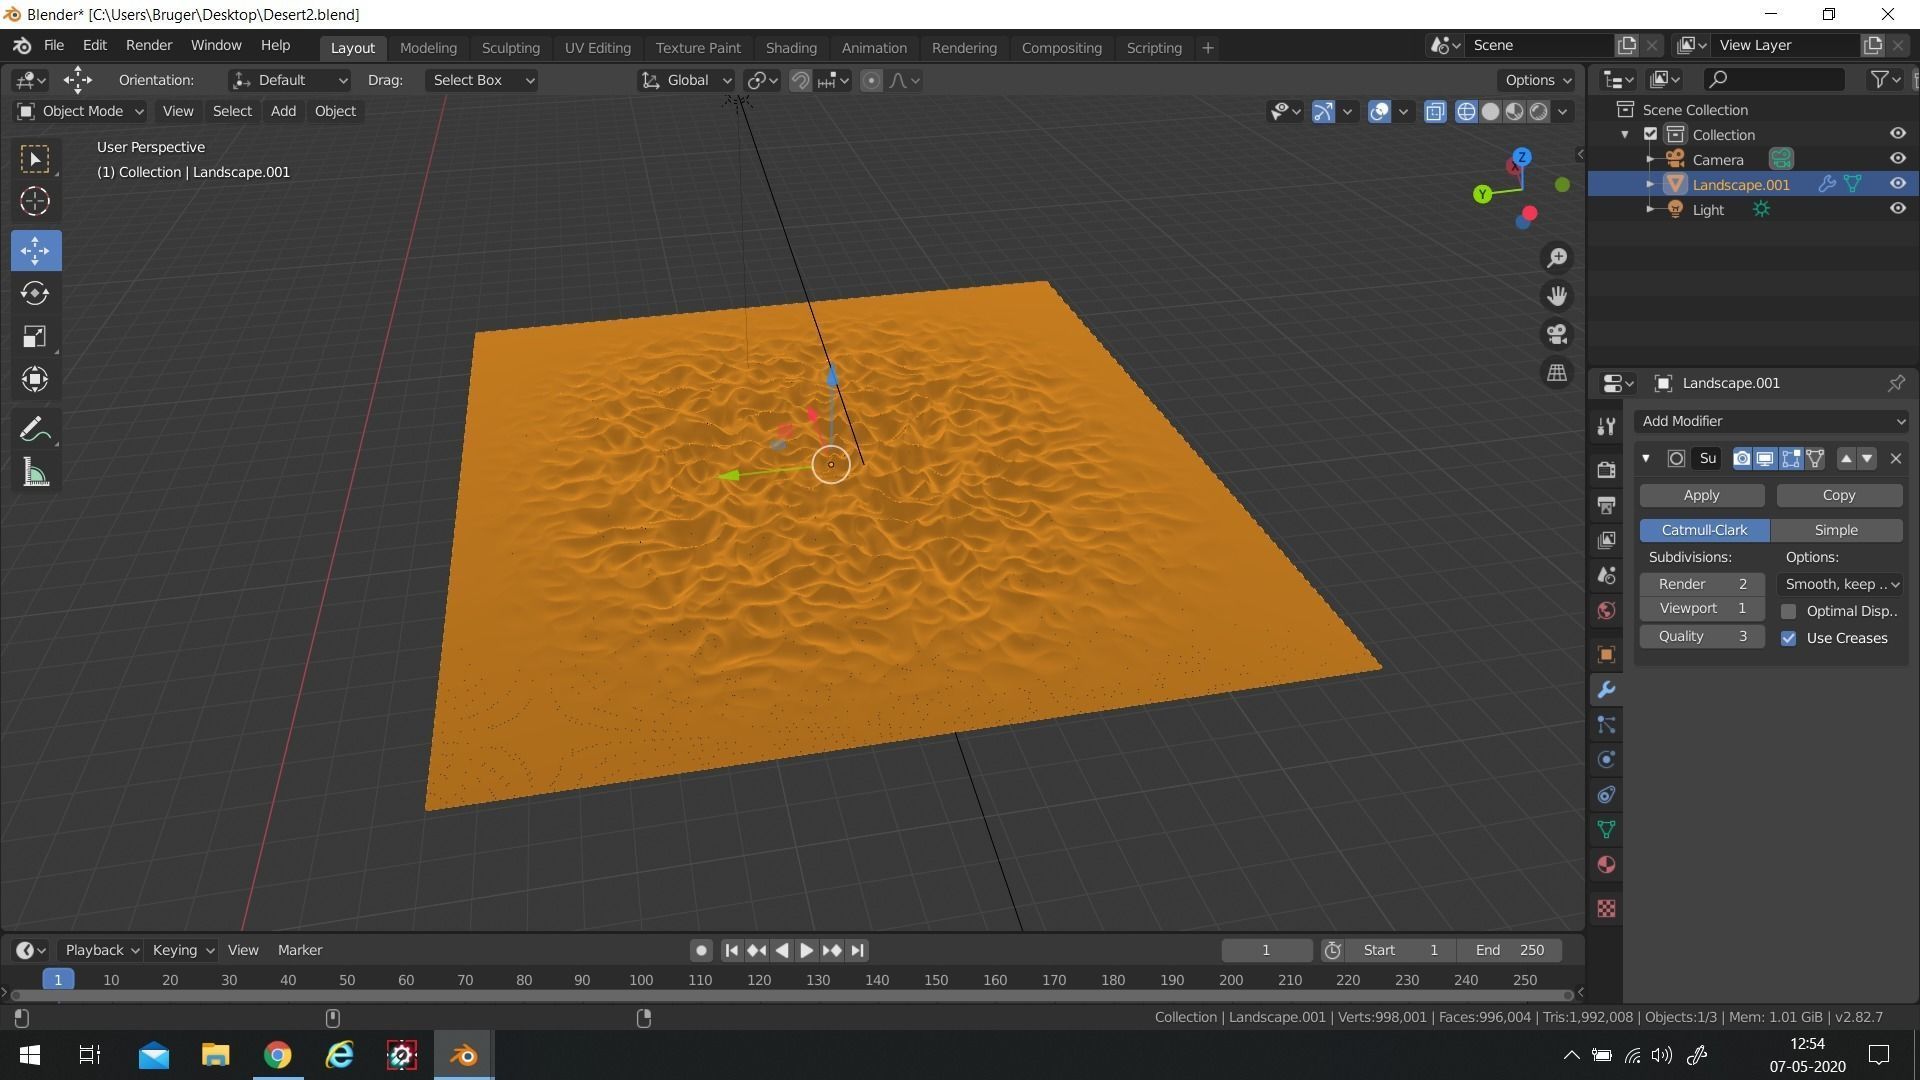Hide the Collection in the outliner

tap(1897, 134)
